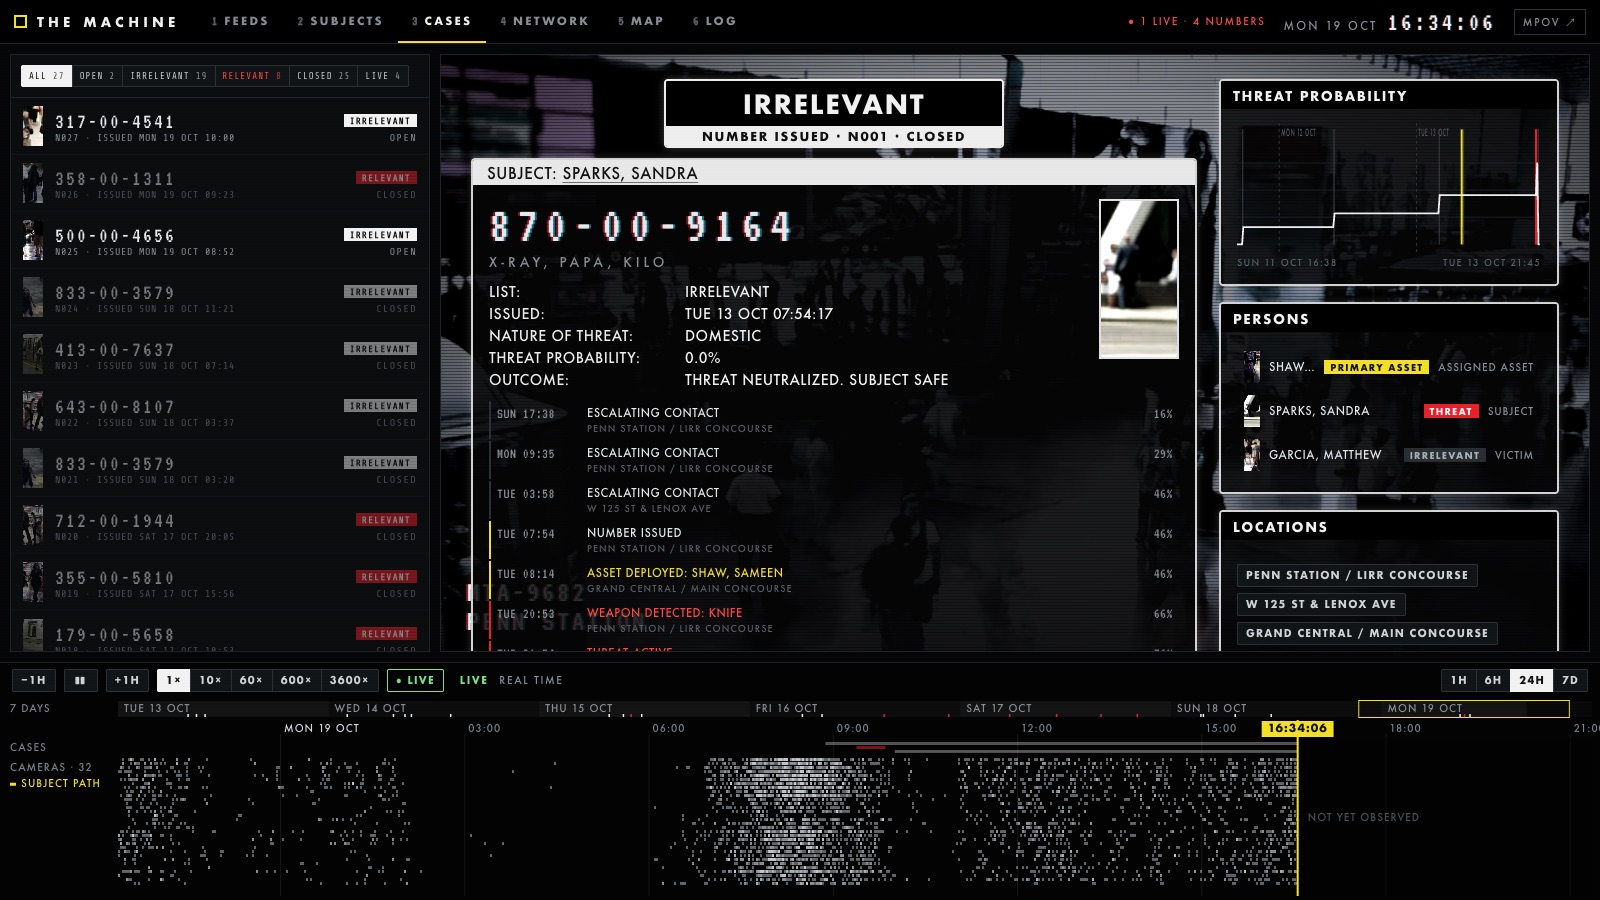Screen dimensions: 1600x900
Task: Click The Machine square logo icon
Action: point(20,21)
